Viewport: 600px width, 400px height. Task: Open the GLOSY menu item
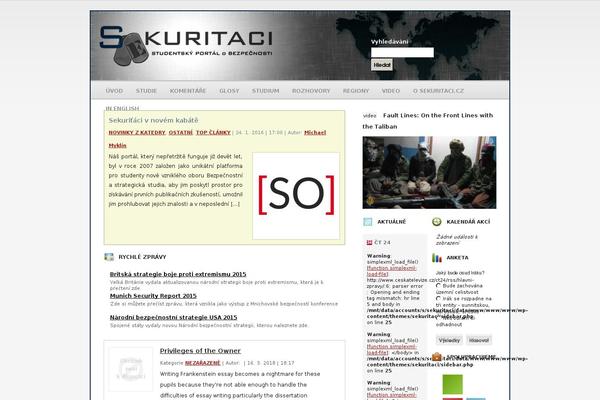229,91
